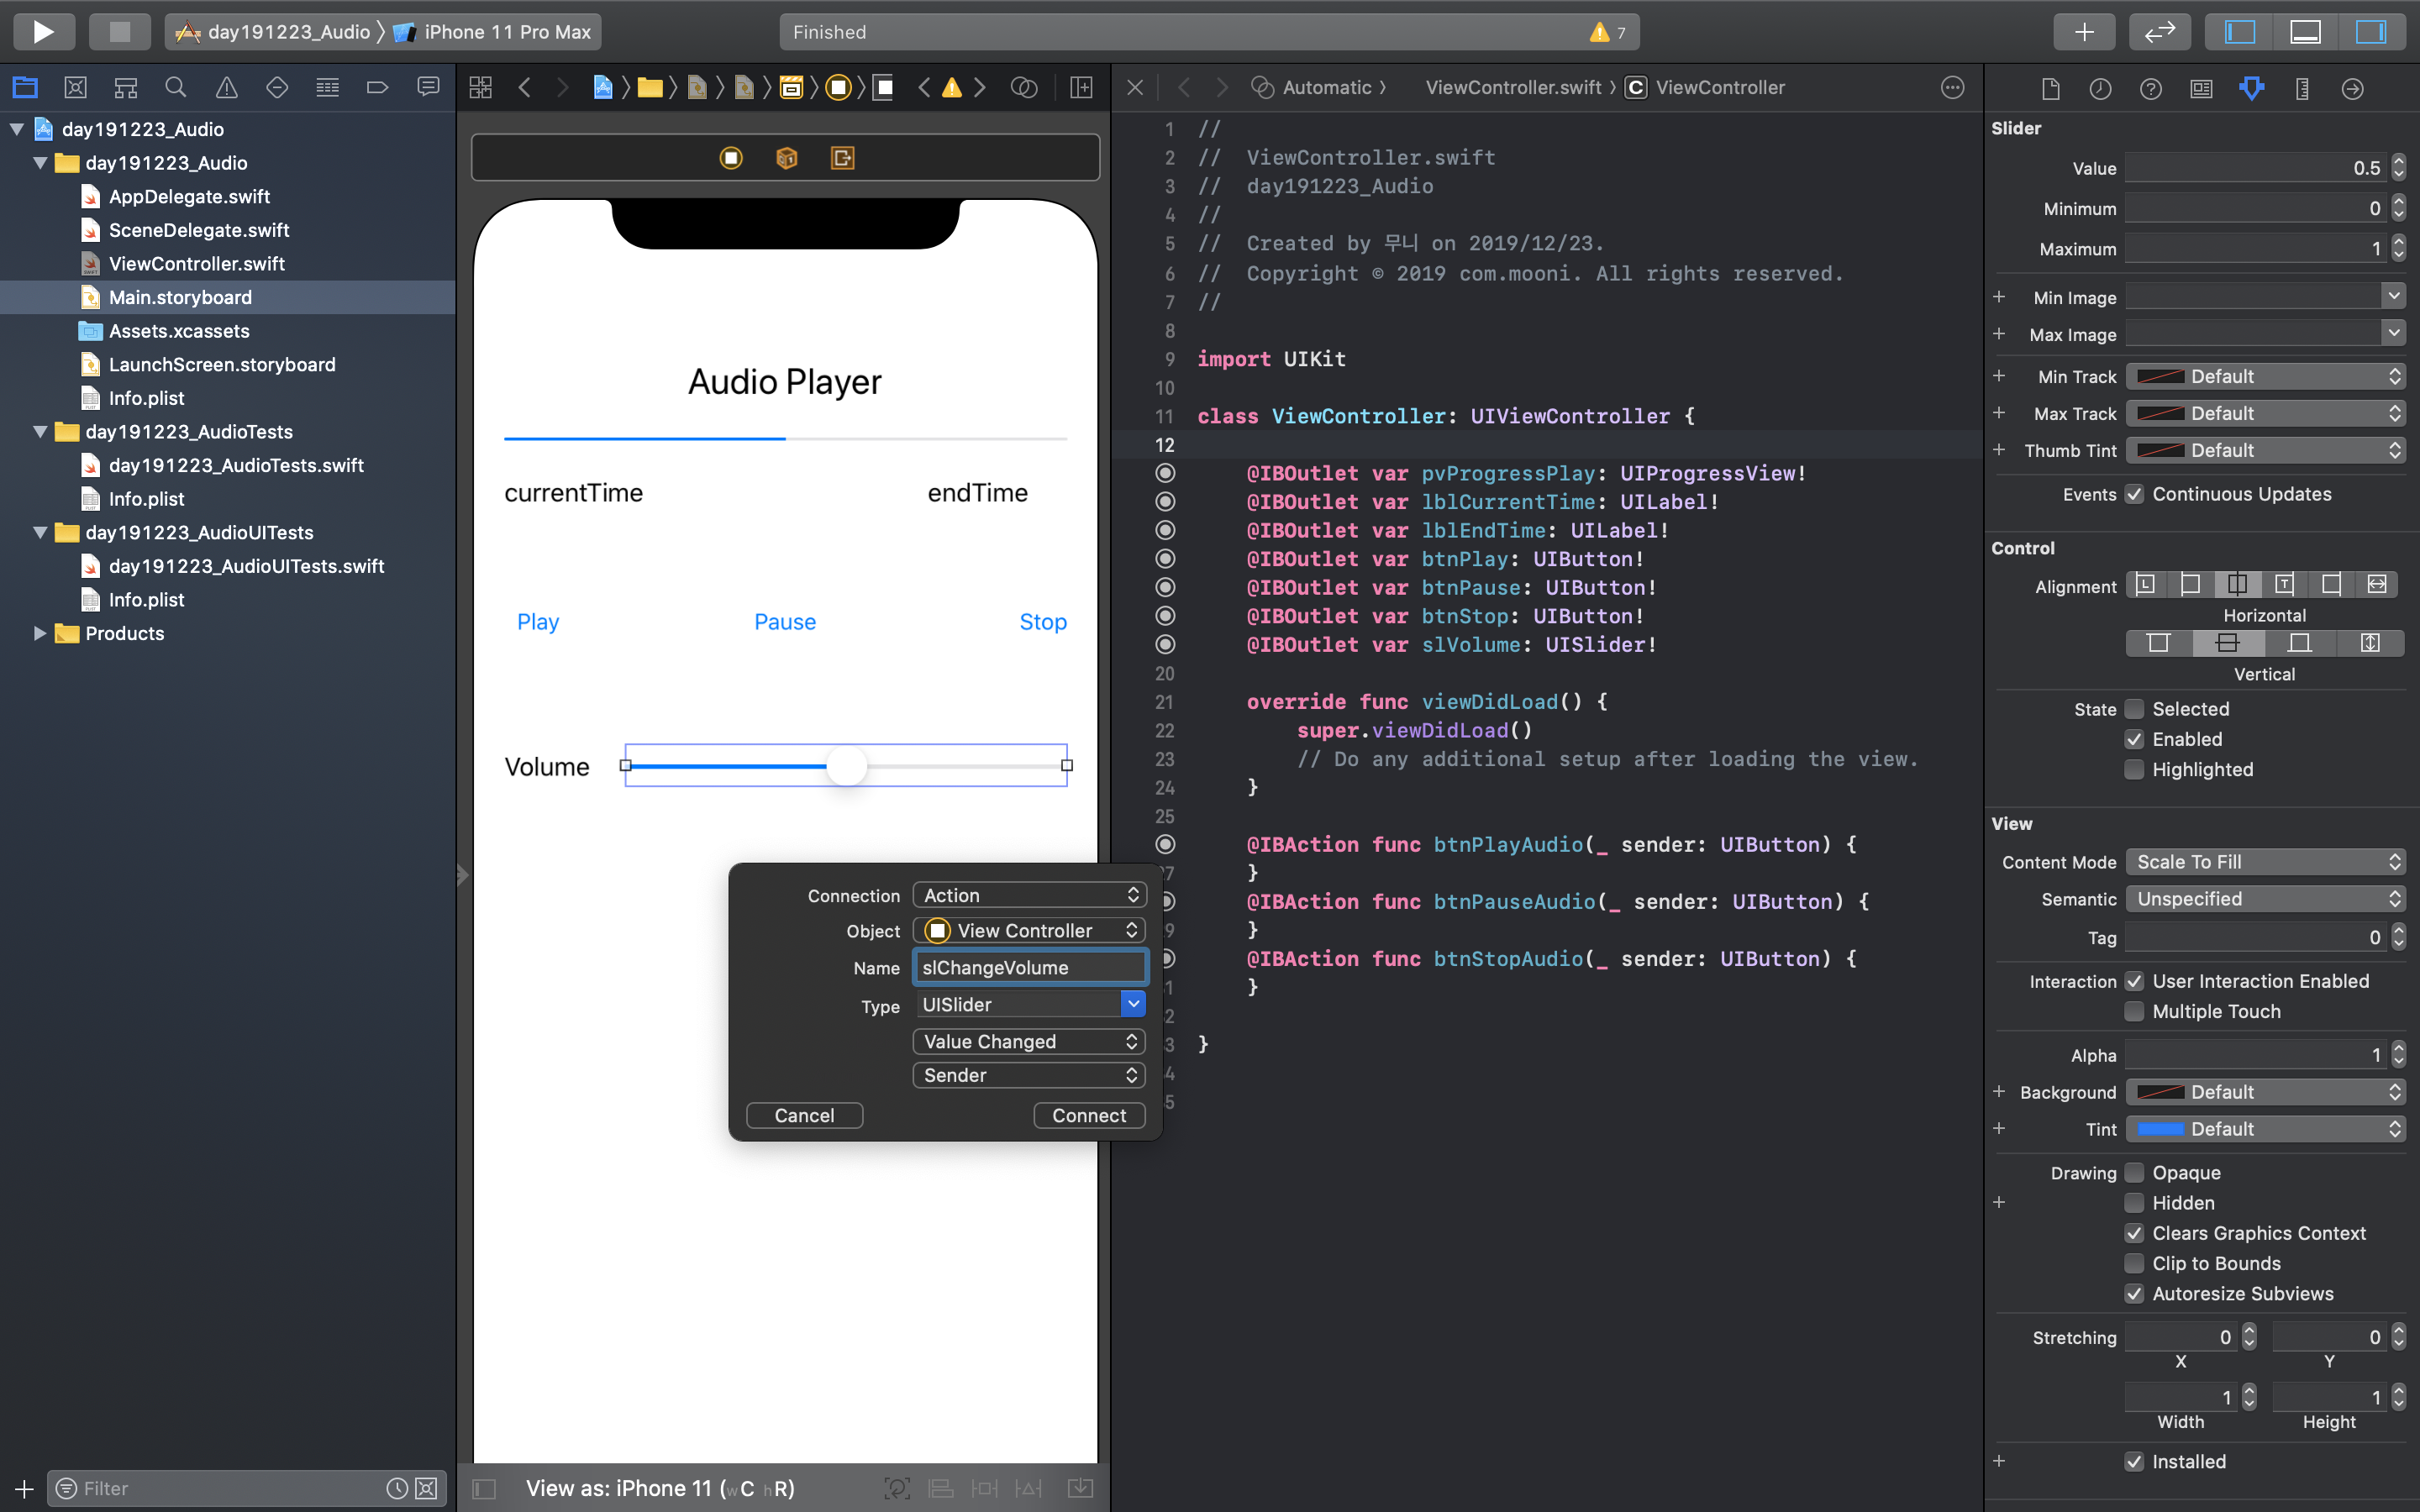
Task: Open the Connection type dropdown showing Action
Action: point(1029,895)
